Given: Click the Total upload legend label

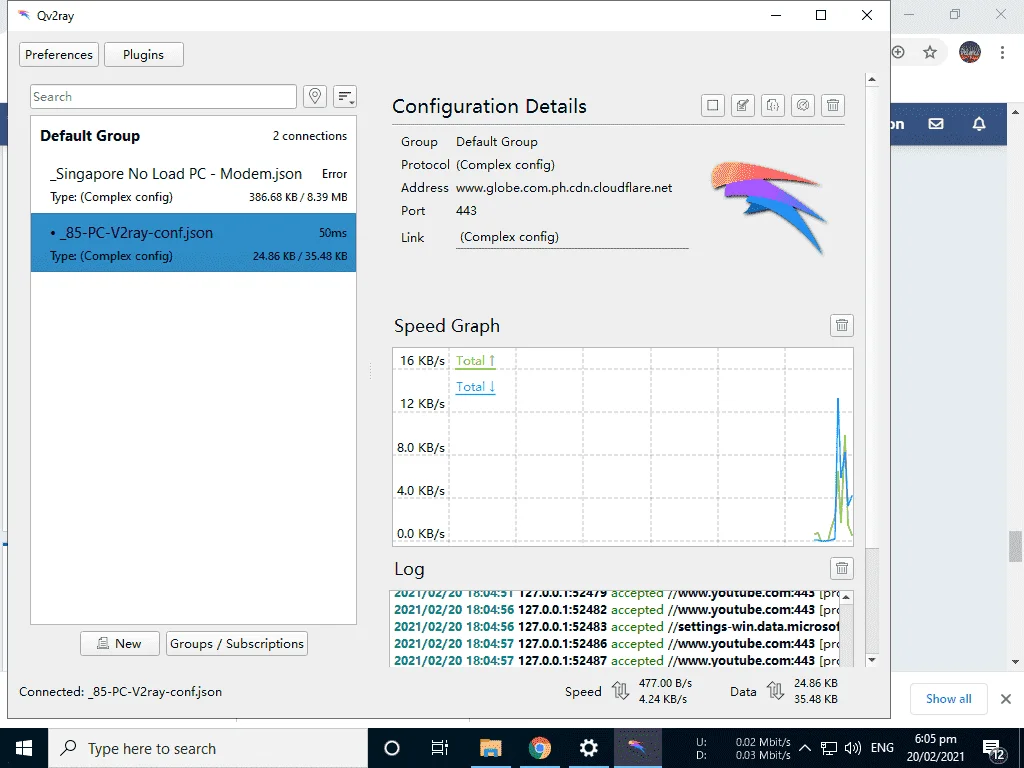Looking at the screenshot, I should click(475, 360).
